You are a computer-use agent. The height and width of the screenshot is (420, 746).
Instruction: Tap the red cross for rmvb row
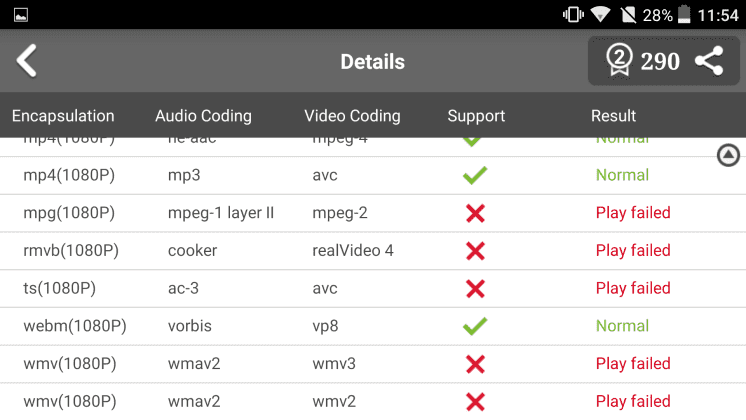(475, 251)
